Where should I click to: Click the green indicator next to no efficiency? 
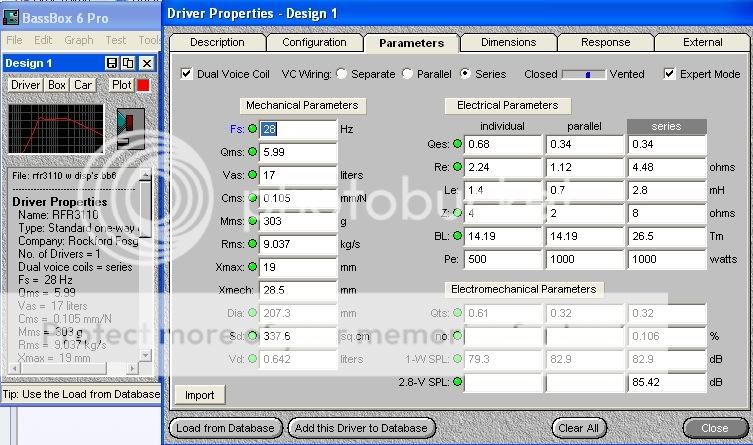[457, 336]
